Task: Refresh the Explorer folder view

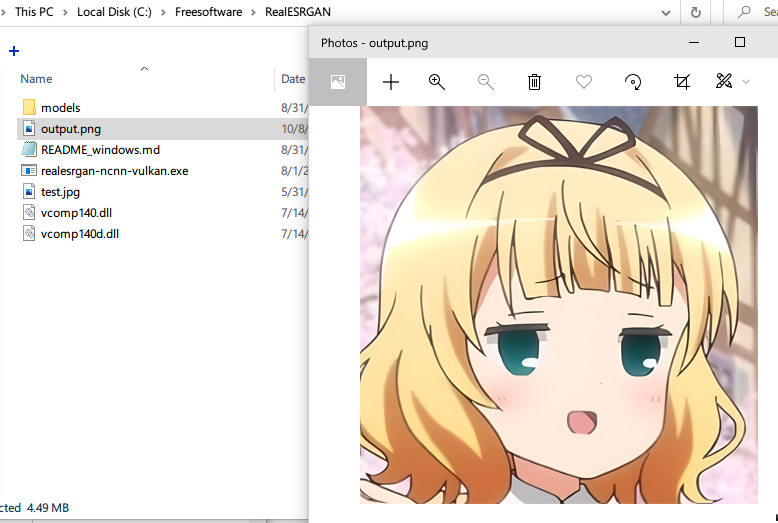Action: coord(696,12)
